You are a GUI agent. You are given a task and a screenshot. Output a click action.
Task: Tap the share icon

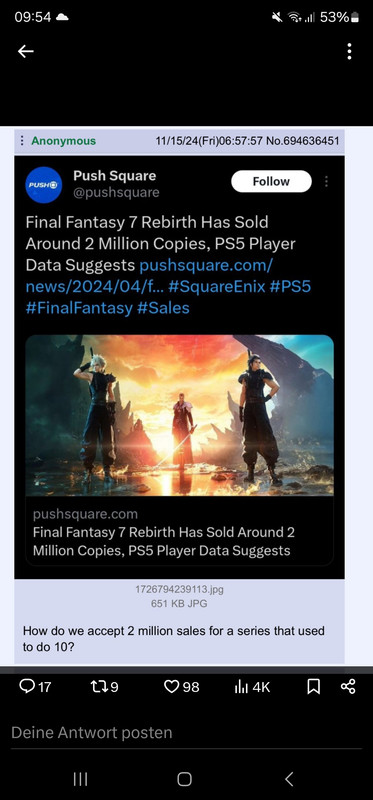click(x=347, y=687)
